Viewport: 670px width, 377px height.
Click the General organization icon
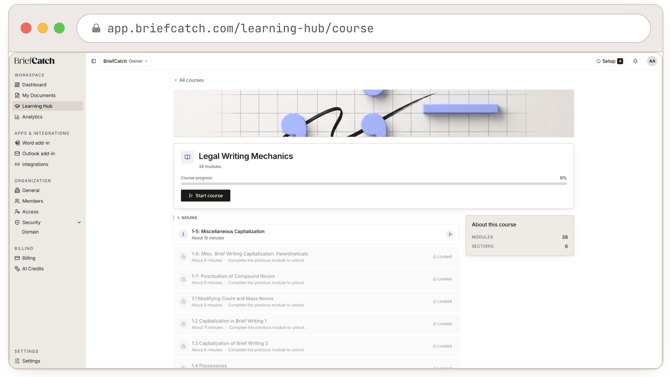click(17, 190)
